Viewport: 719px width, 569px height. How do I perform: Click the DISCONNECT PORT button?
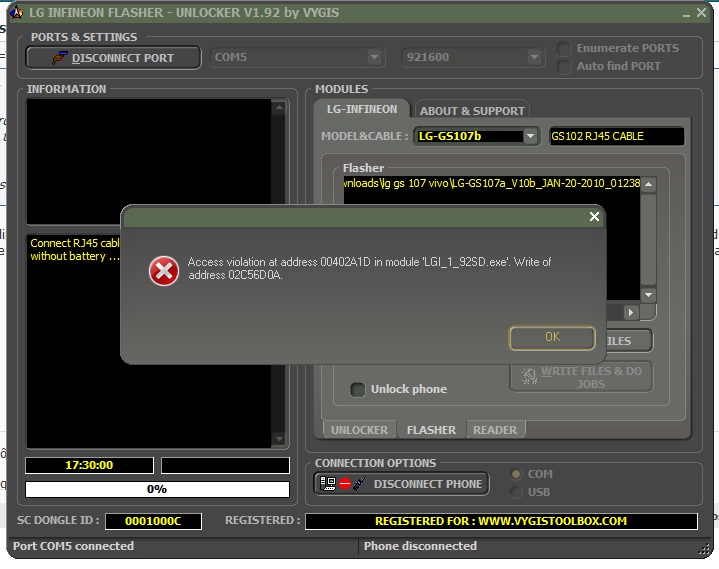click(113, 58)
